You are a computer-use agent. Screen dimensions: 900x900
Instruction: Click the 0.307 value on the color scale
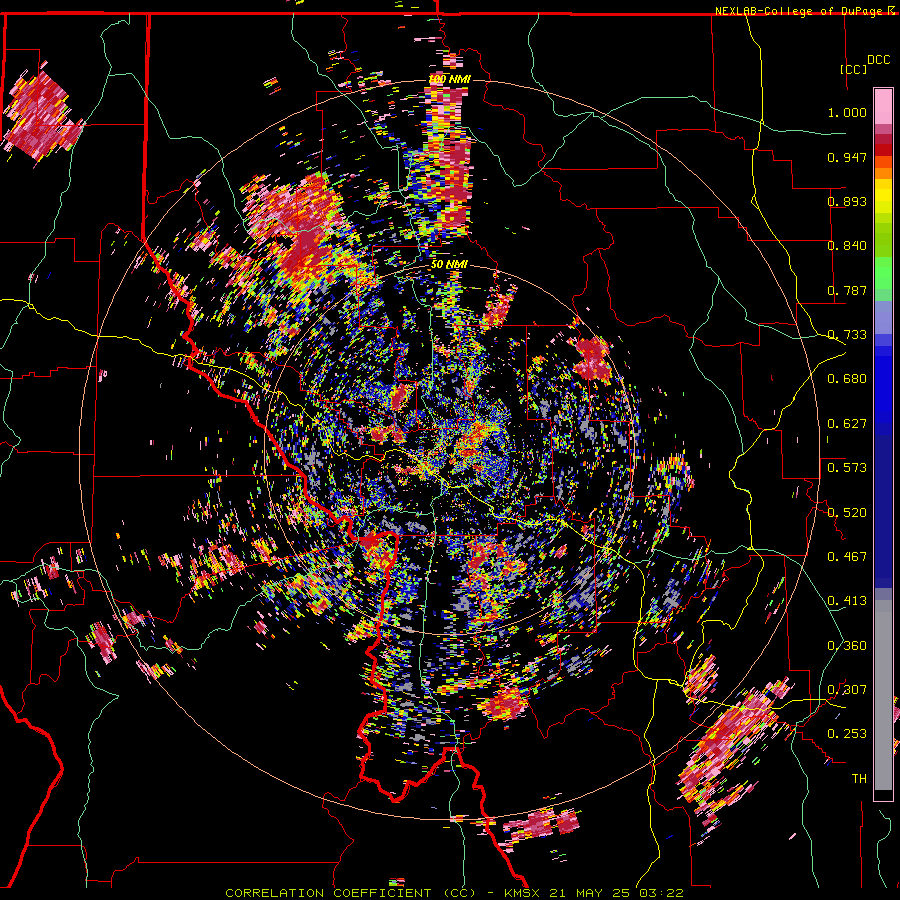coord(847,690)
